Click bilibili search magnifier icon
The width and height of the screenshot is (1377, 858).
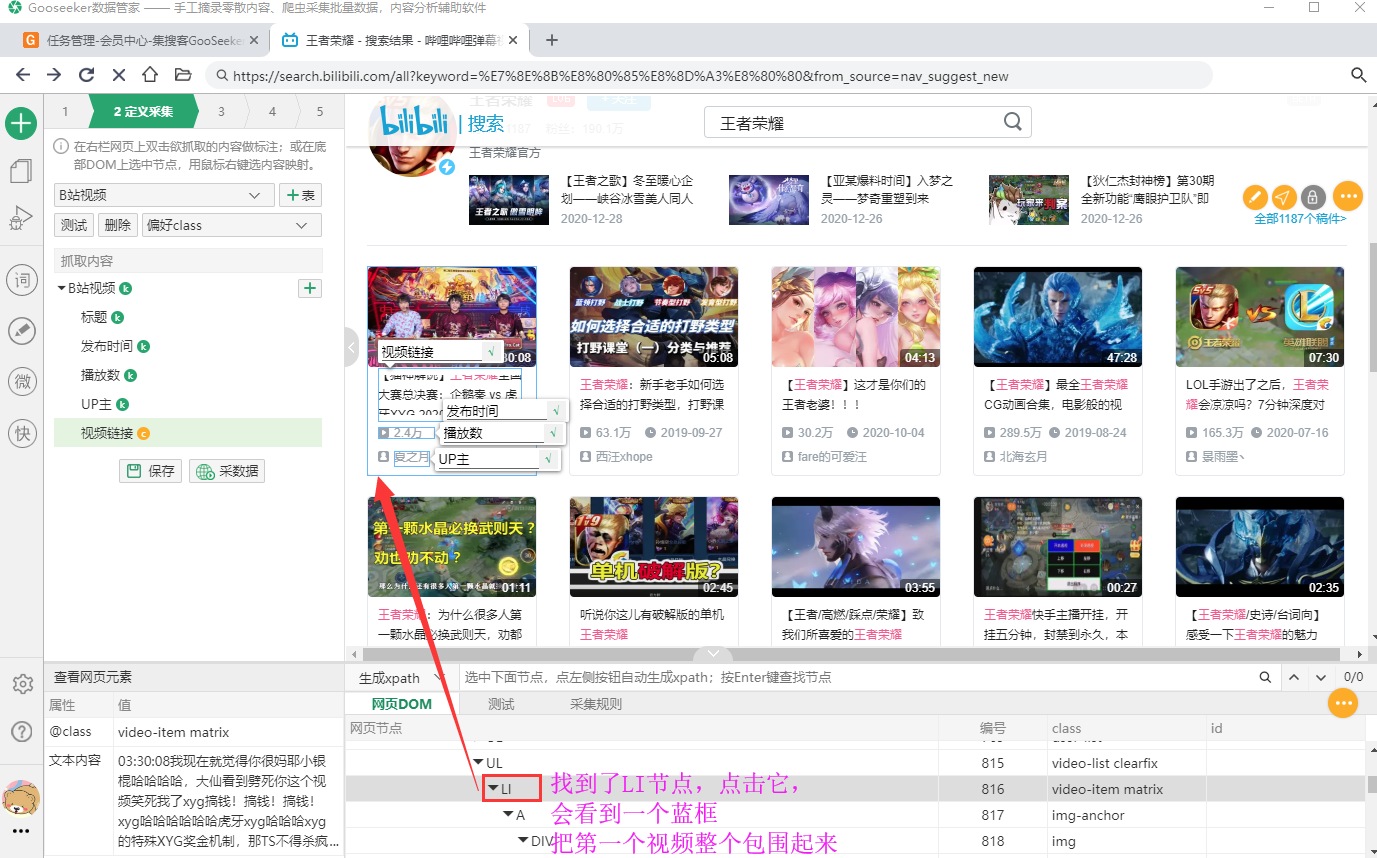pos(1012,121)
